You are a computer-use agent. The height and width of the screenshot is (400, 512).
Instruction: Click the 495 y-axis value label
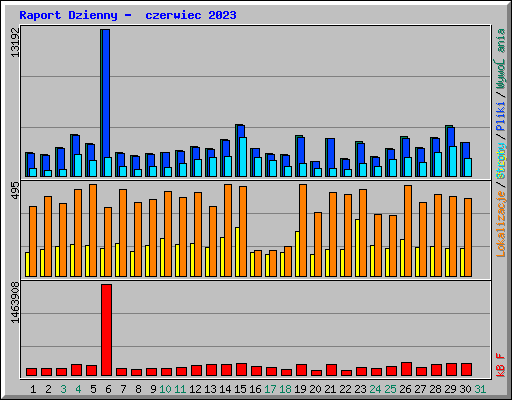pos(15,191)
